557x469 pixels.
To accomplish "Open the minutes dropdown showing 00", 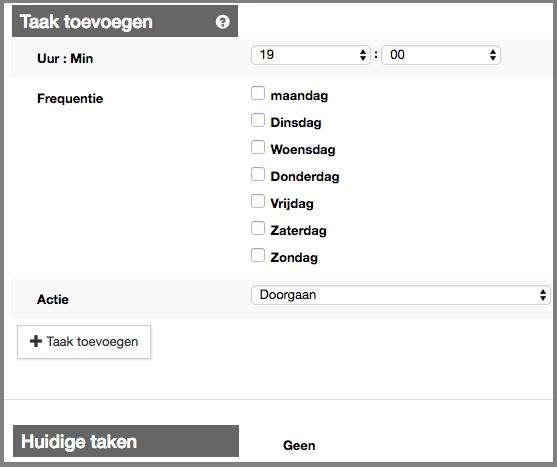I will 441,55.
